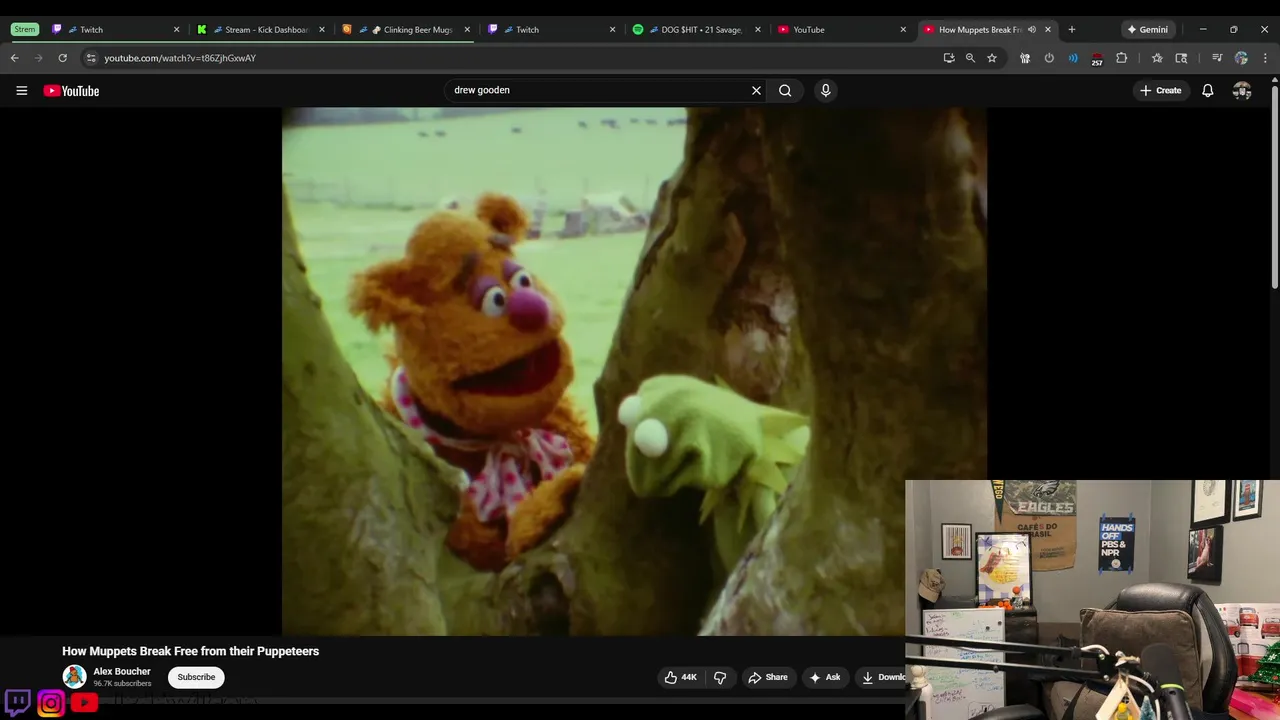Open the YouTube hamburger guide menu
1280x720 pixels.
pyautogui.click(x=21, y=90)
